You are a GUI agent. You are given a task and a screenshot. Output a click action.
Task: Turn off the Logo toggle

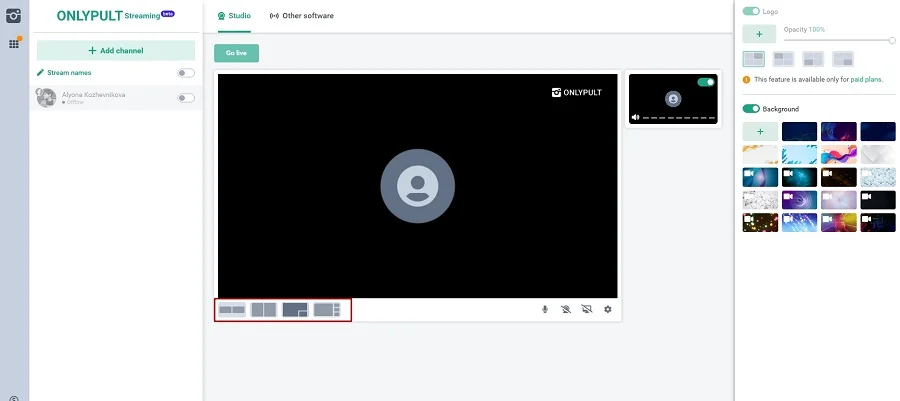[751, 11]
